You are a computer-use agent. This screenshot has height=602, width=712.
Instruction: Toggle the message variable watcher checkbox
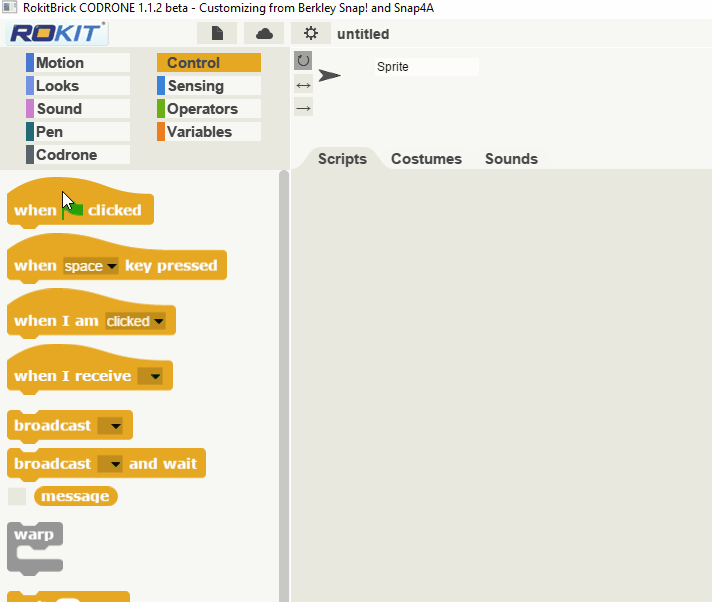pyautogui.click(x=17, y=496)
